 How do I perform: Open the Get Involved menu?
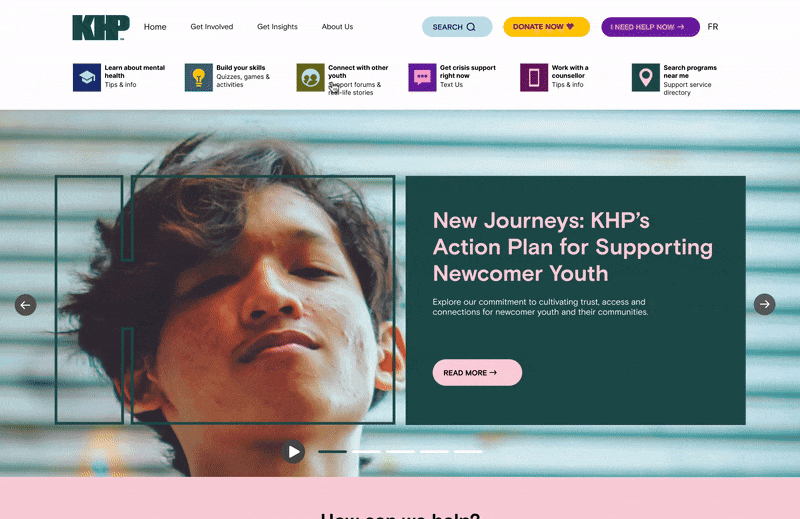click(x=212, y=27)
